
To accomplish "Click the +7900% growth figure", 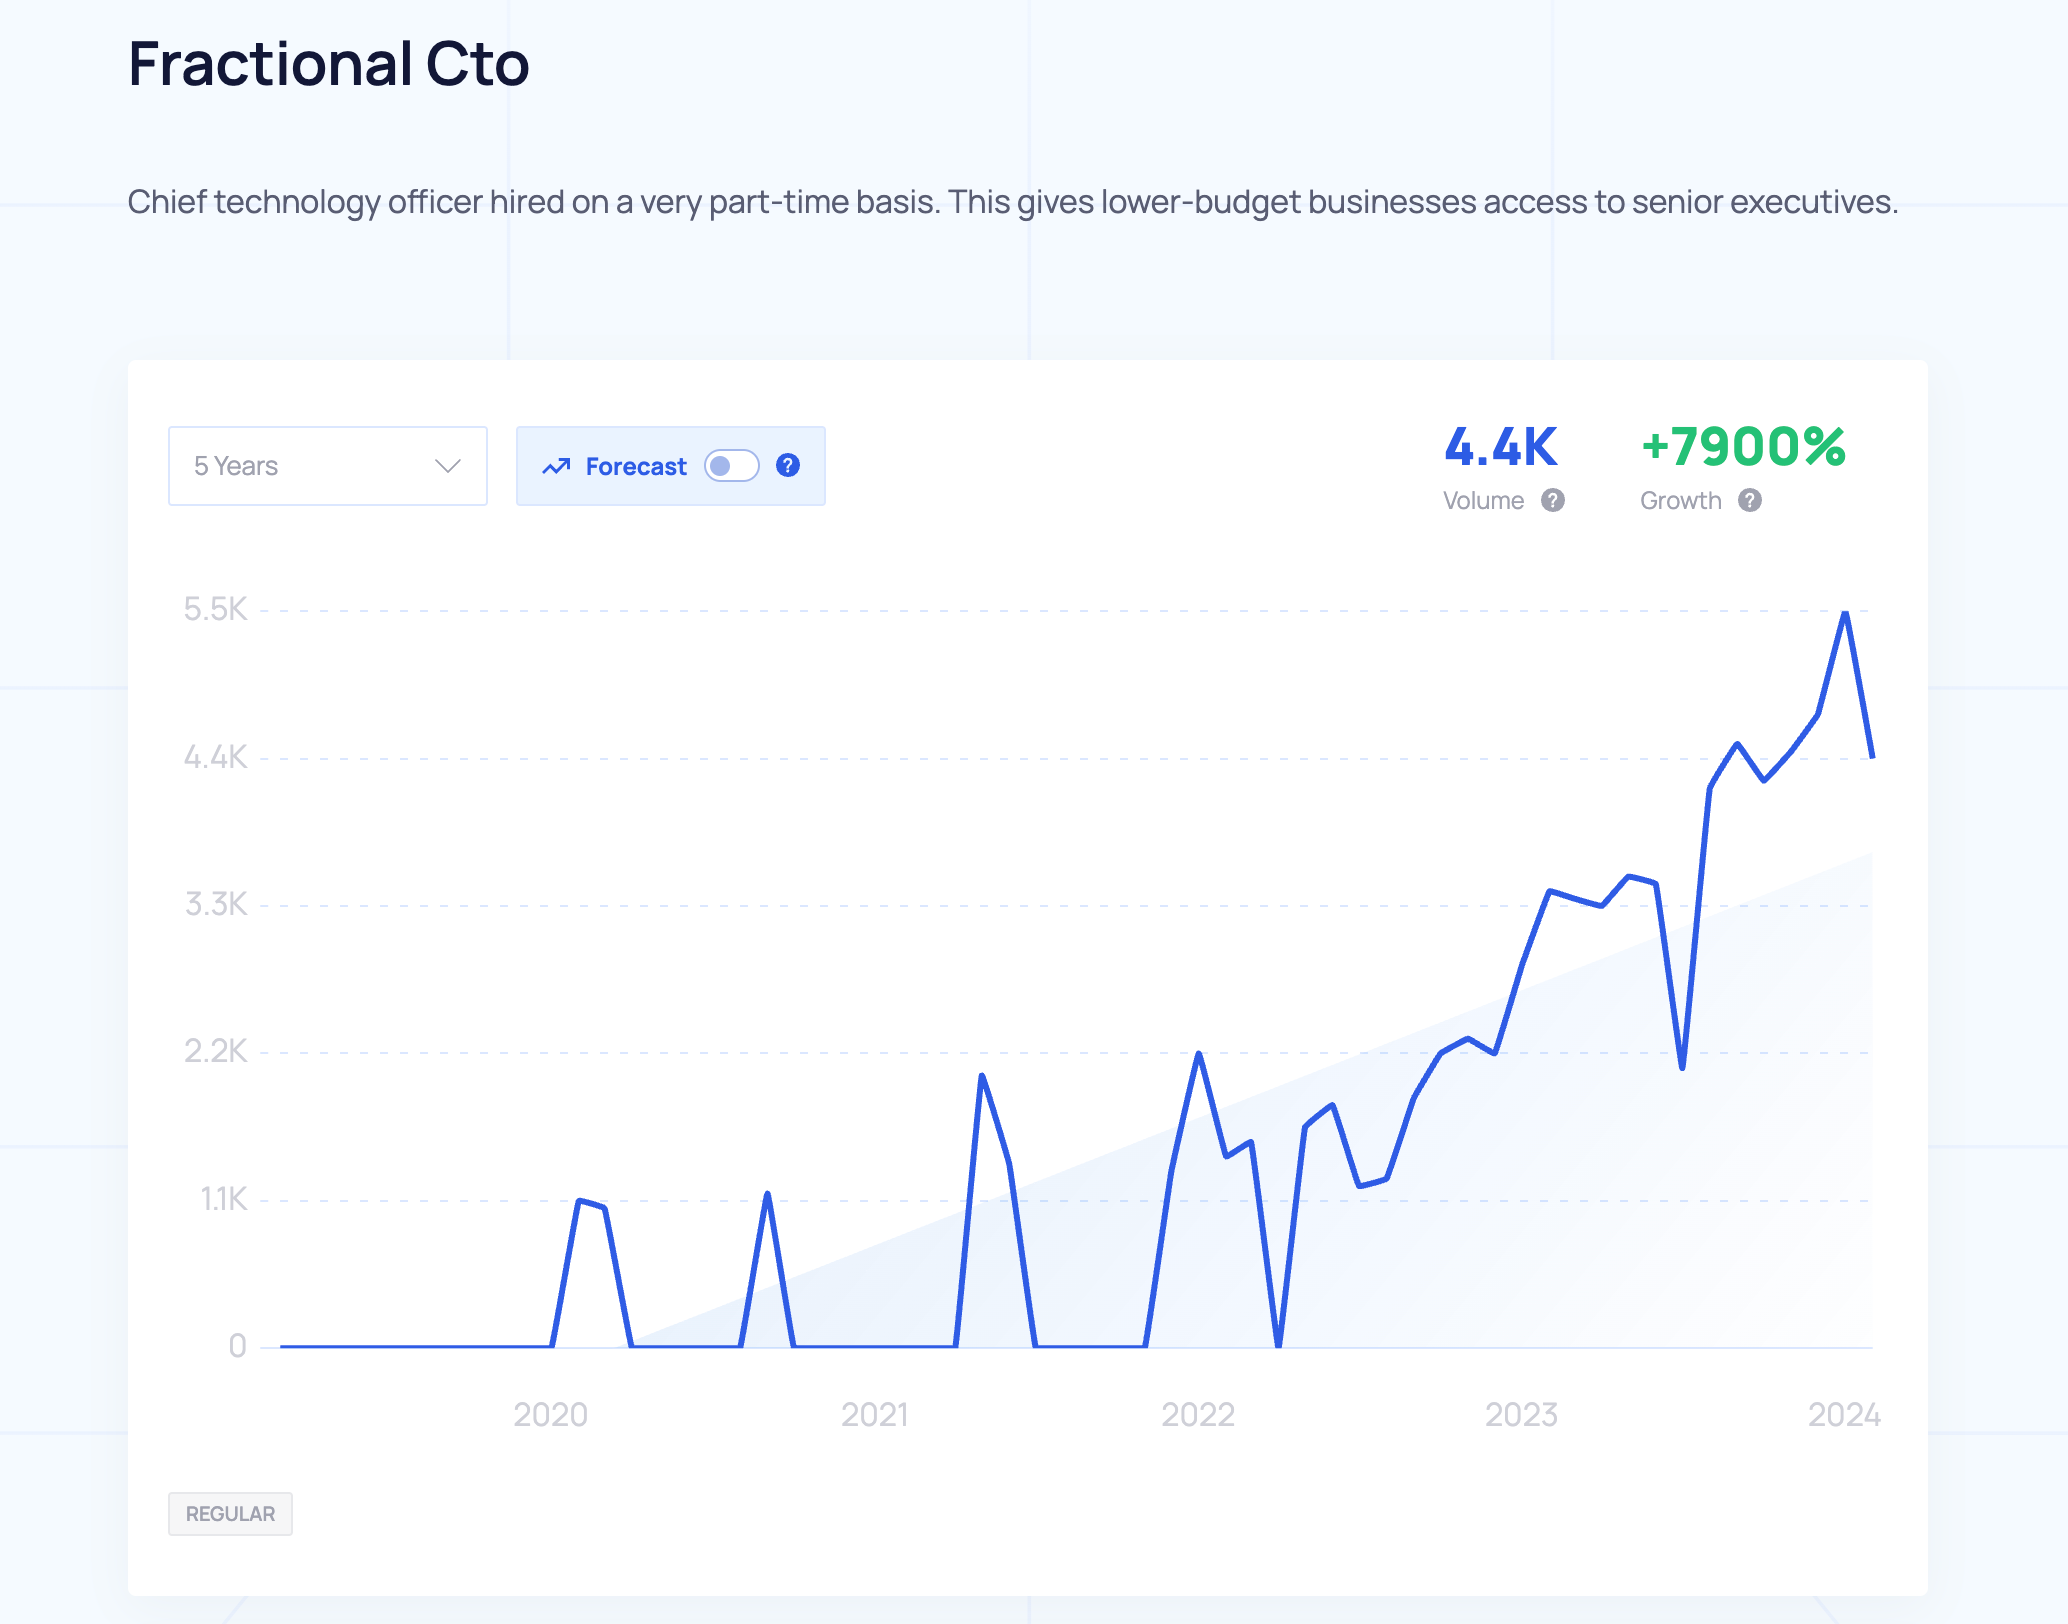I will click(x=1743, y=447).
